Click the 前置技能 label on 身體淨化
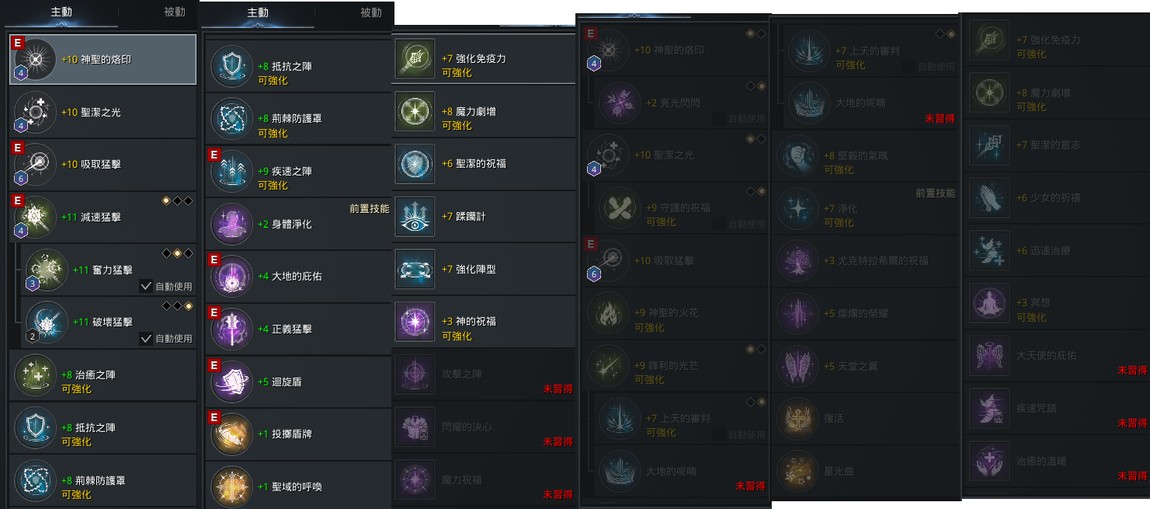The image size is (1150, 509). point(369,209)
